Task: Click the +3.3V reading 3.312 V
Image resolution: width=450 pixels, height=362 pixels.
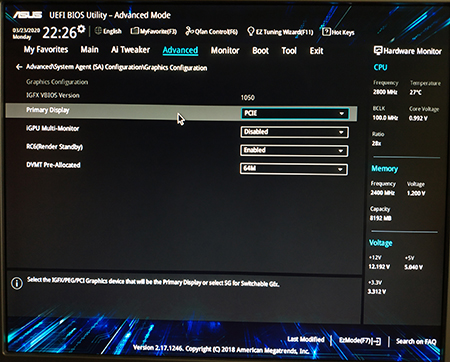Action: (x=377, y=292)
